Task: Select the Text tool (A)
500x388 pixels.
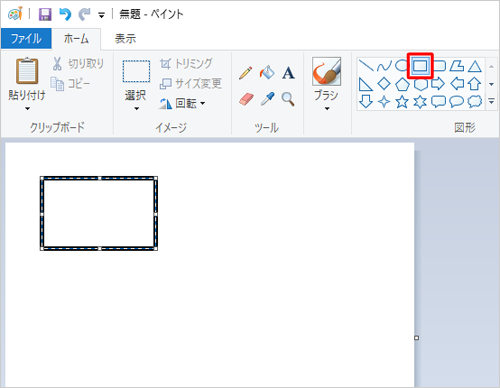Action: click(x=288, y=73)
